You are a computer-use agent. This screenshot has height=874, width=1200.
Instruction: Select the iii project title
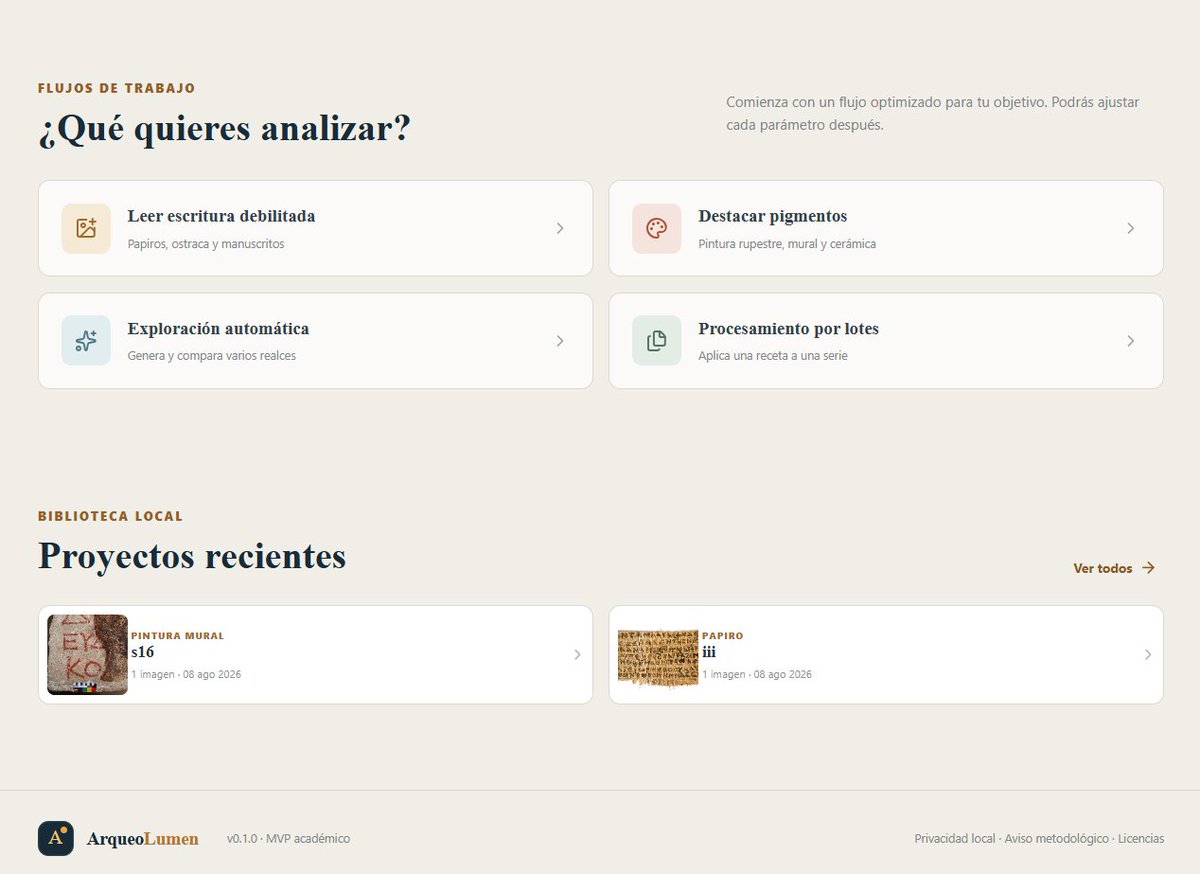click(709, 652)
